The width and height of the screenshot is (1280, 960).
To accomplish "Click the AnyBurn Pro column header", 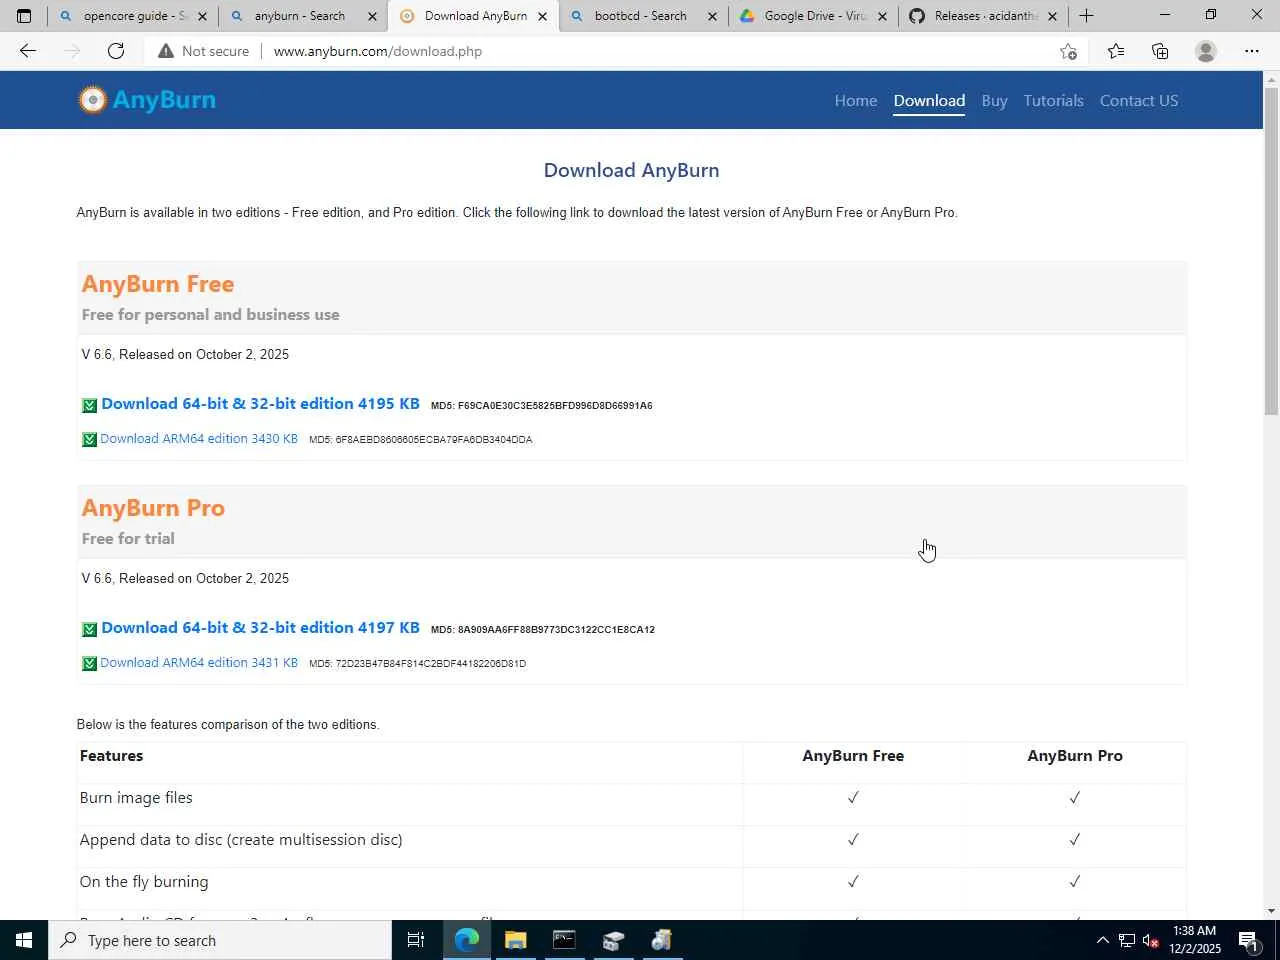I will 1075,756.
